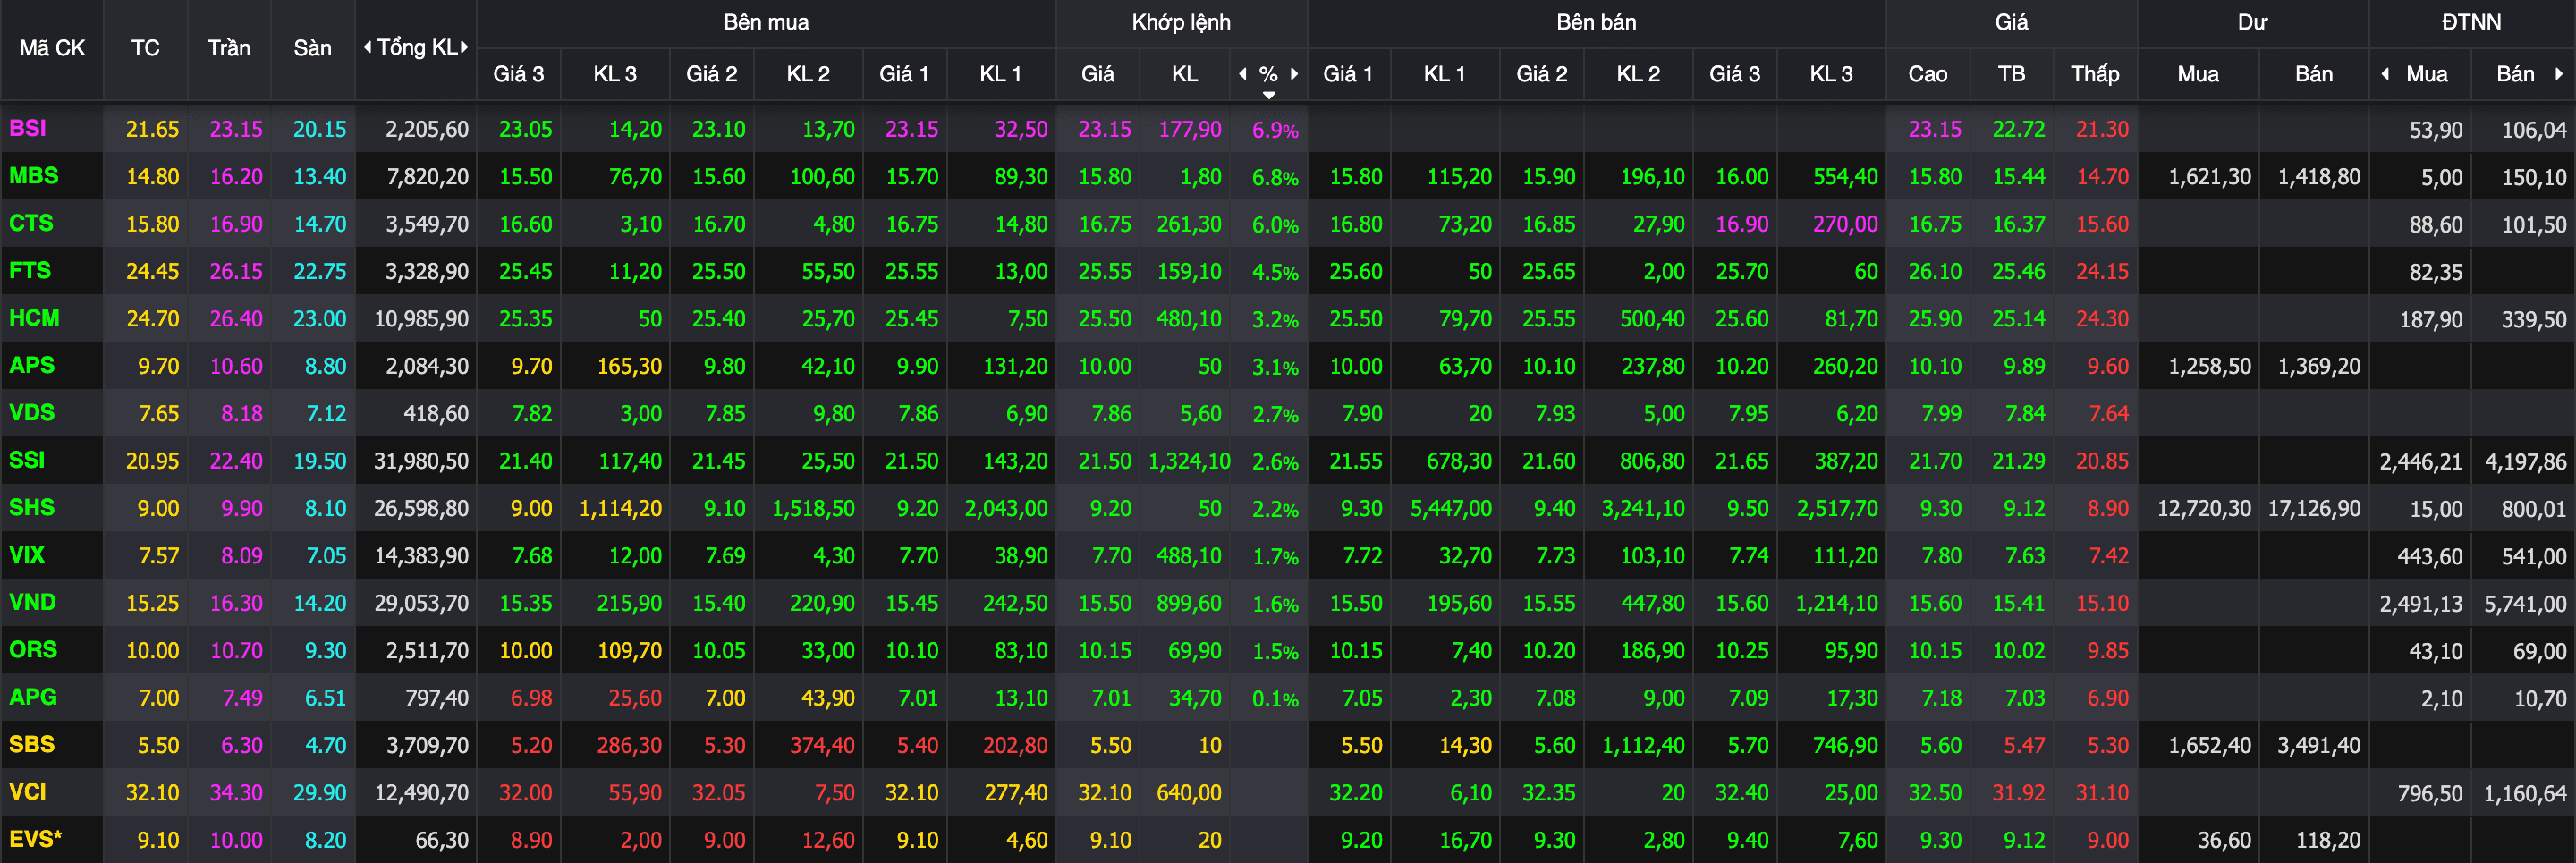
Task: Click the Khớp lệnh group header
Action: [1181, 22]
